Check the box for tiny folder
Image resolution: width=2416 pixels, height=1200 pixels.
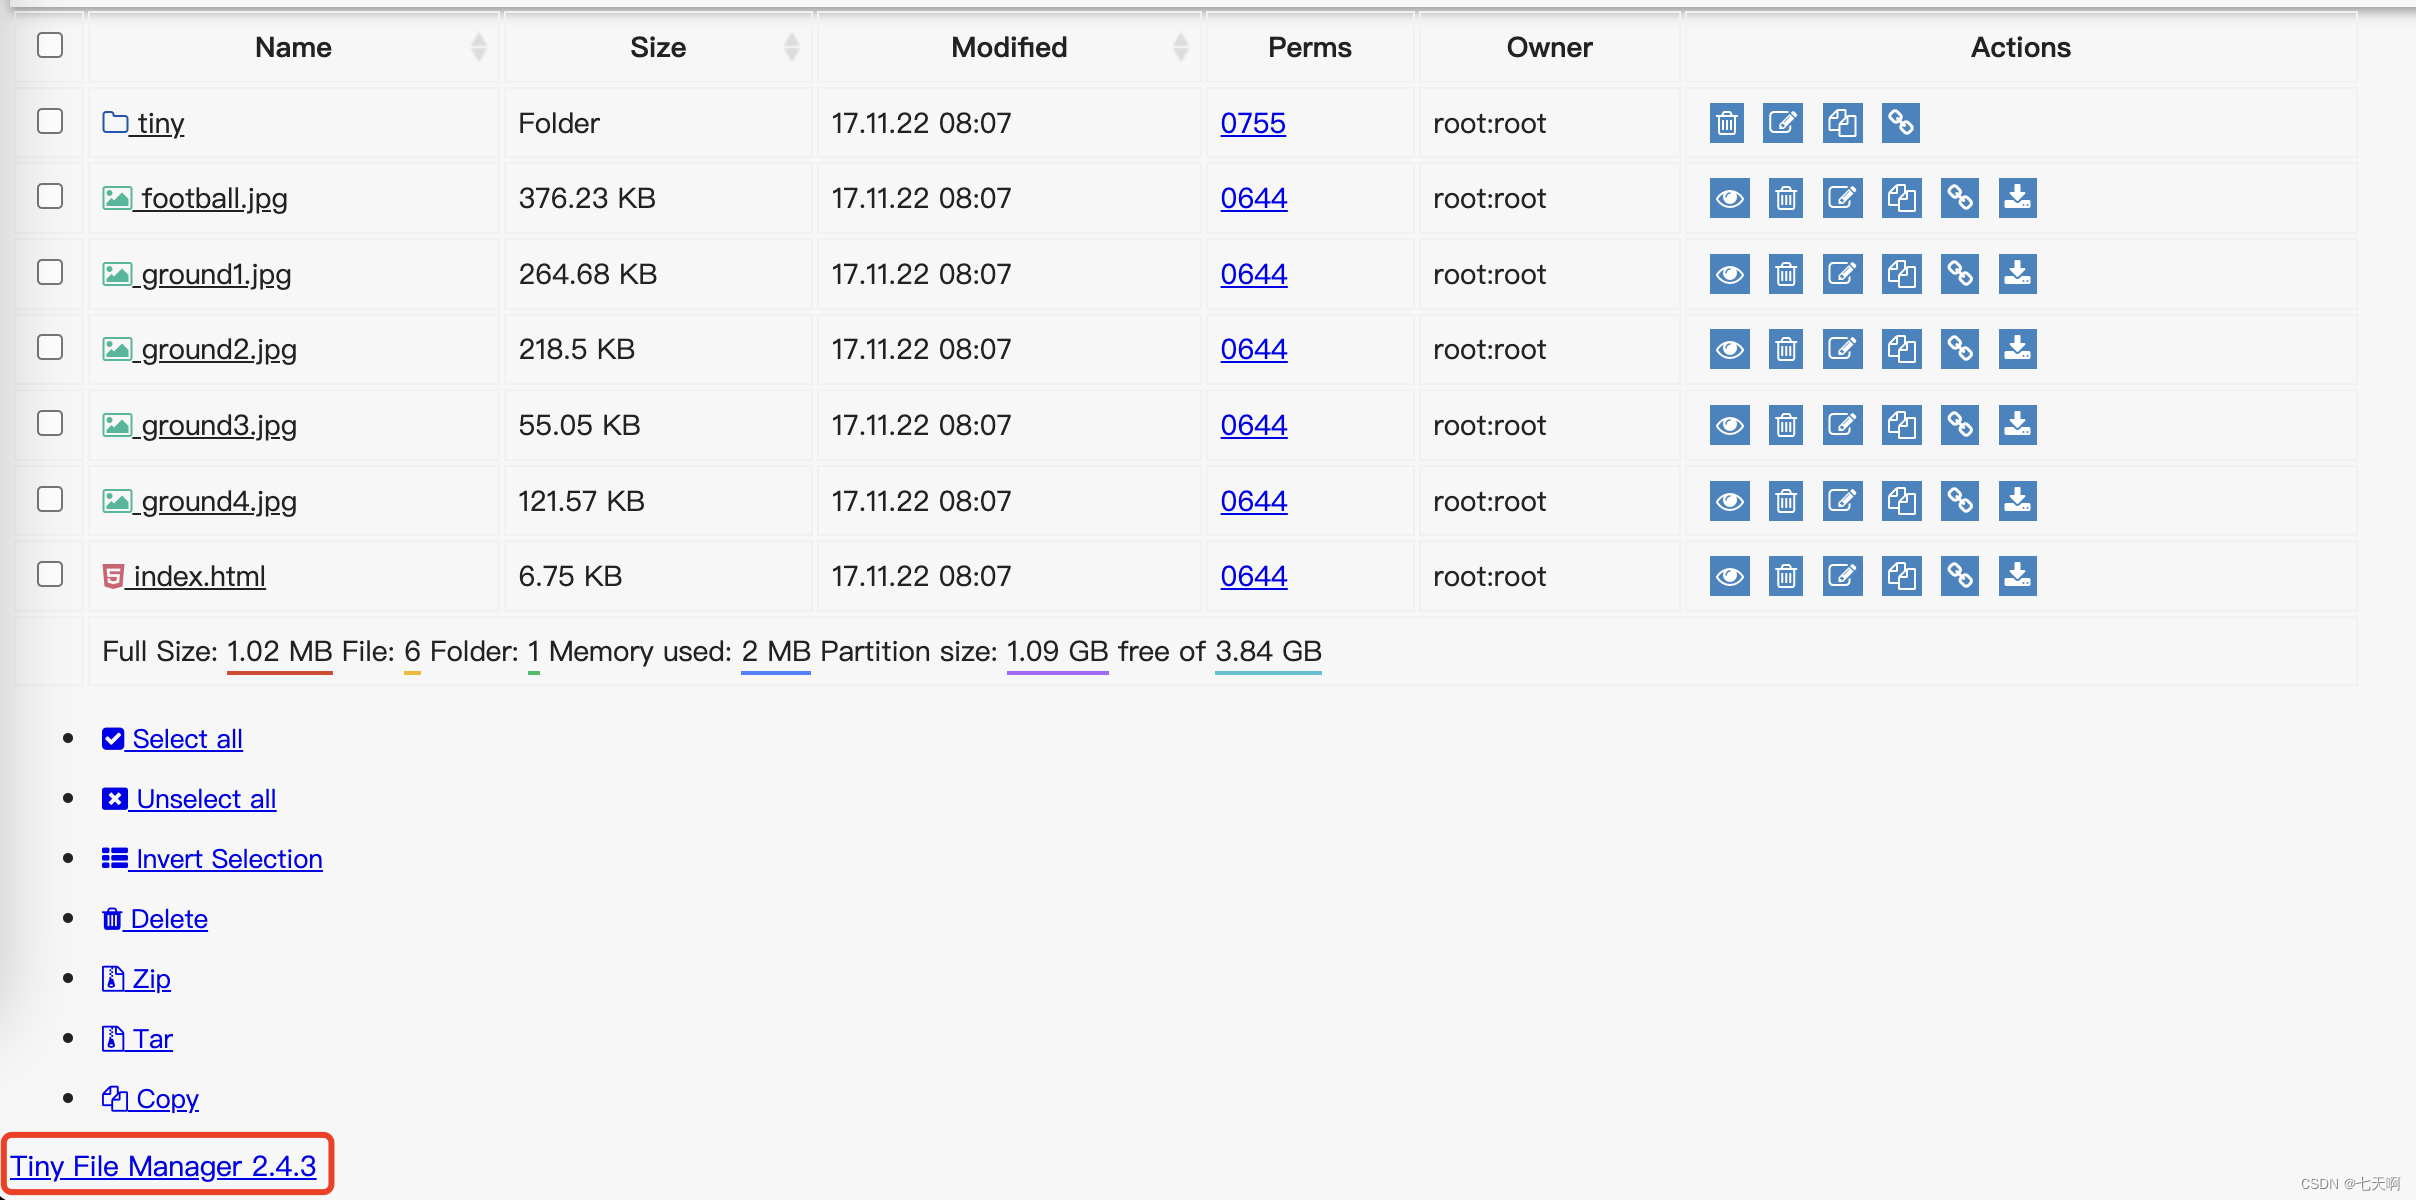coord(50,121)
